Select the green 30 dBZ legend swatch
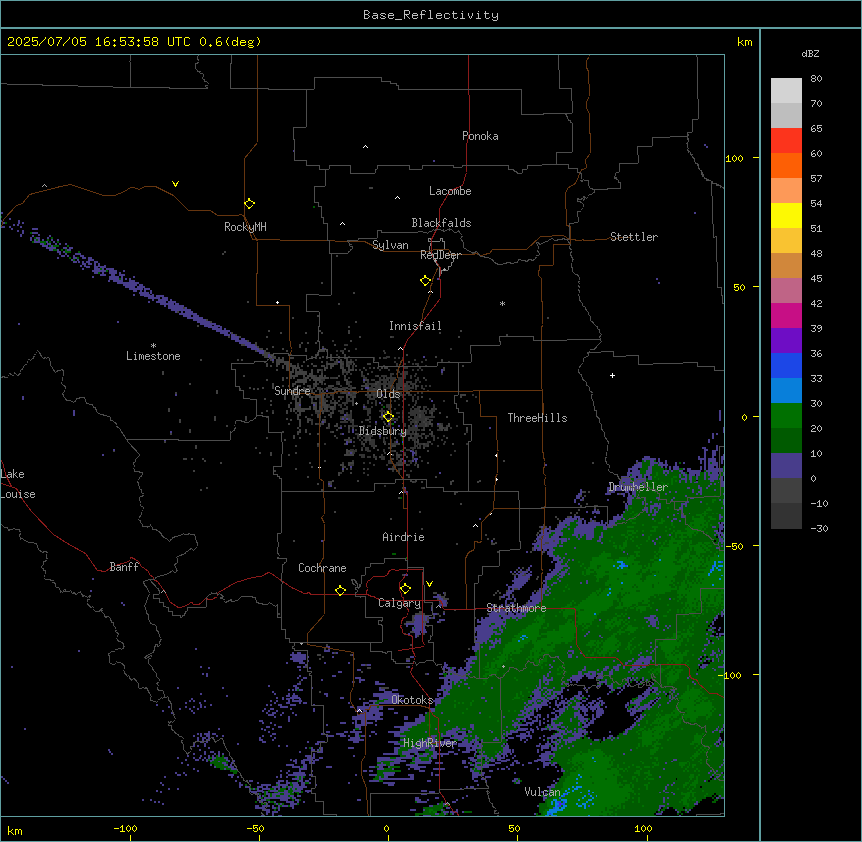The height and width of the screenshot is (842, 862). tap(786, 416)
